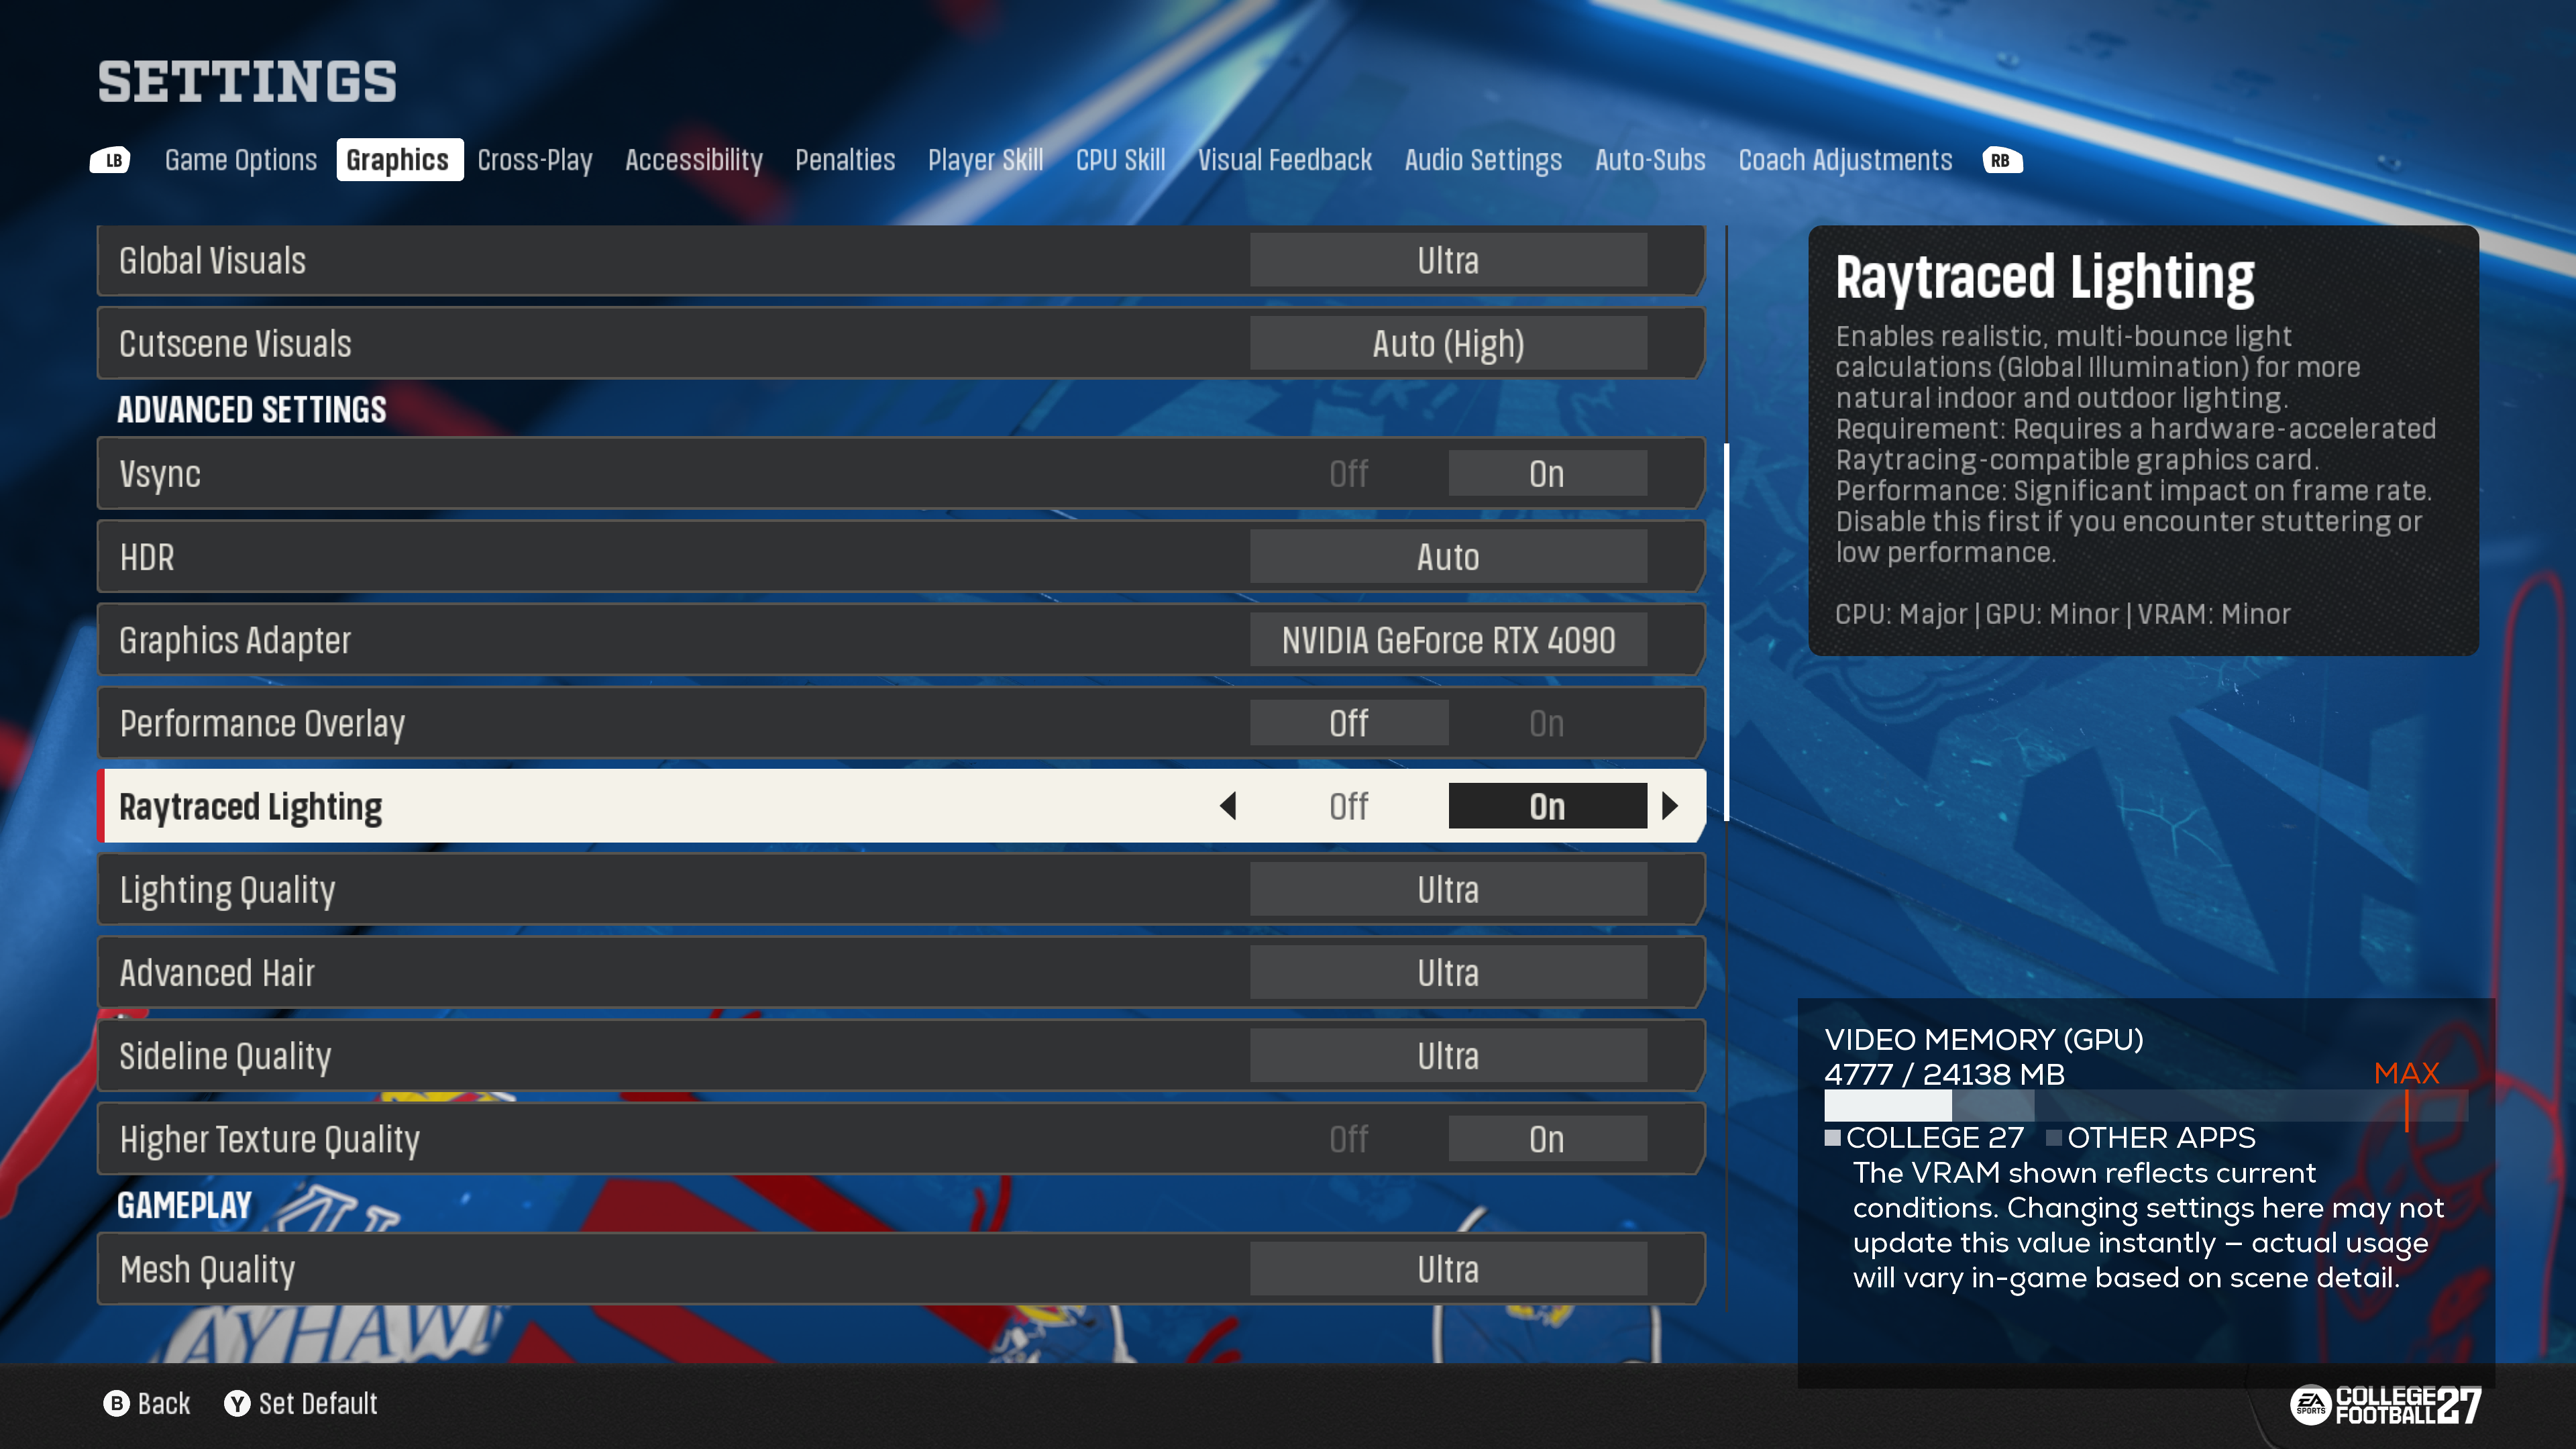The image size is (2576, 1449).
Task: Open the Coach Adjustments tab
Action: click(x=1845, y=160)
